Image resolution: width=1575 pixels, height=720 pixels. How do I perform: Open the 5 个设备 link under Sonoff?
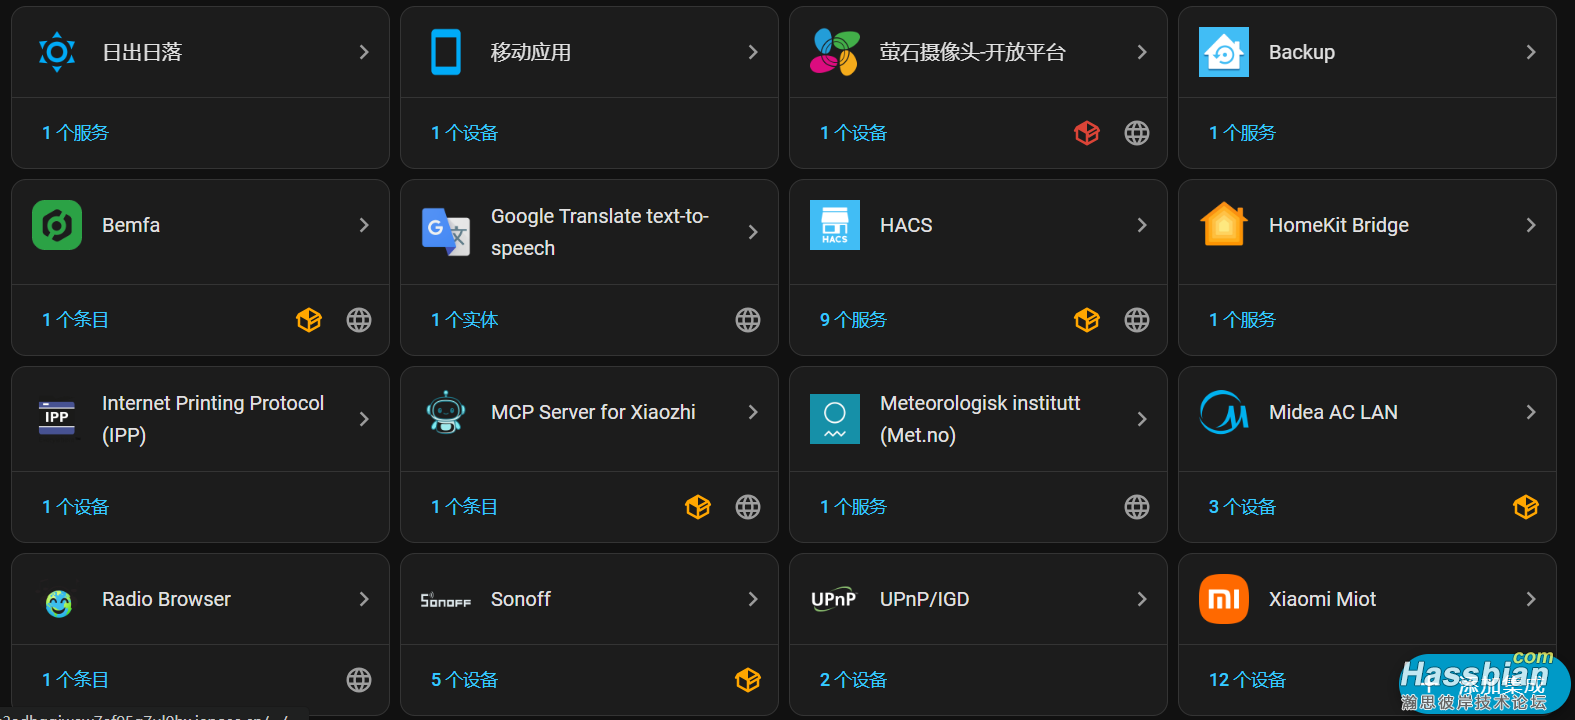[464, 680]
